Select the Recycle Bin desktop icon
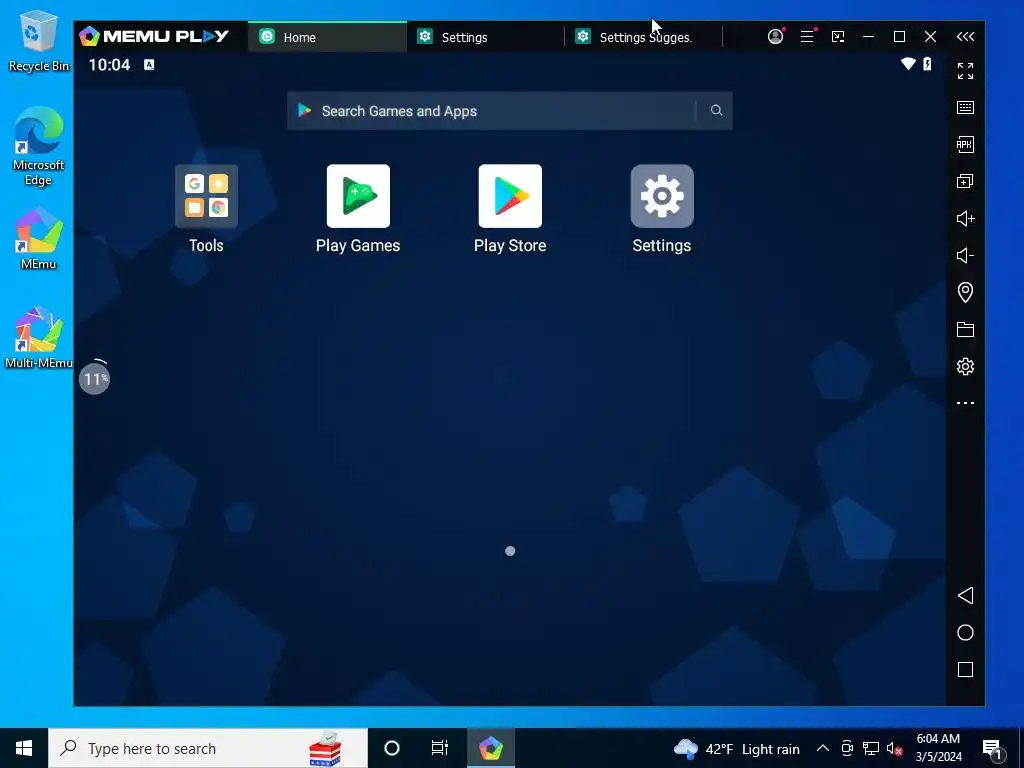Image resolution: width=1024 pixels, height=768 pixels. pos(39,41)
